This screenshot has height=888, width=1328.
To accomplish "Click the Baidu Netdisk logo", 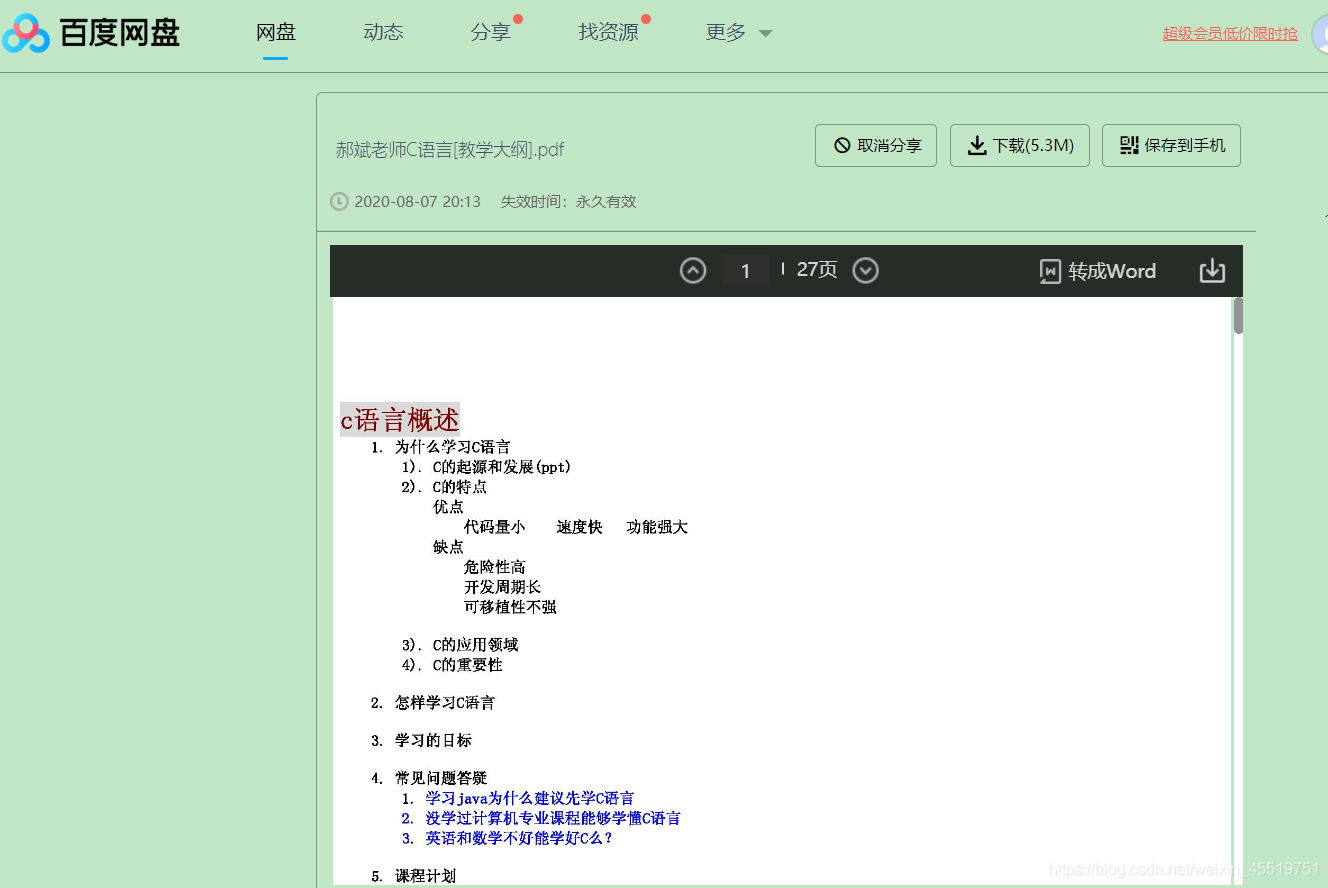I will [x=90, y=33].
